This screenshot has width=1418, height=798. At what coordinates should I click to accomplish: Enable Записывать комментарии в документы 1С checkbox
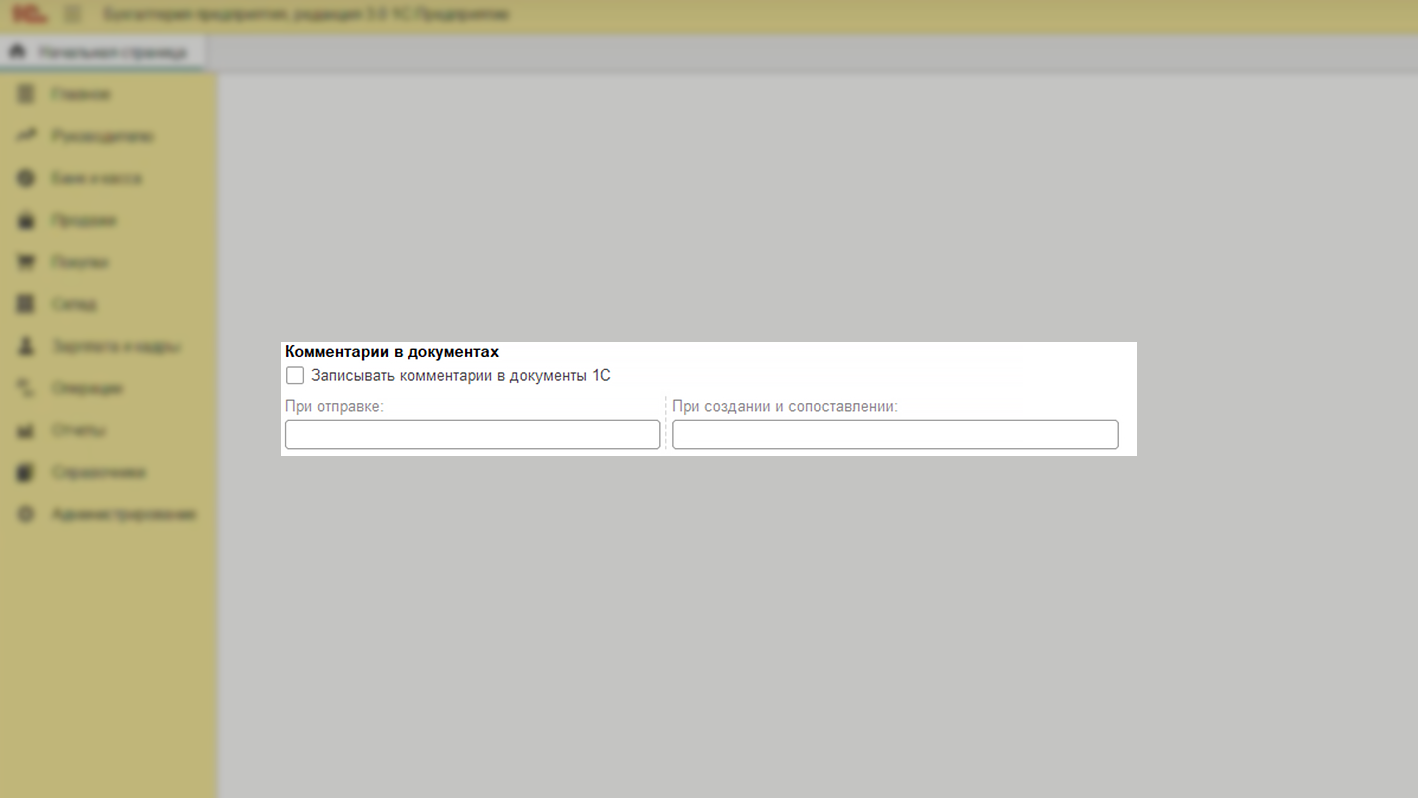295,376
